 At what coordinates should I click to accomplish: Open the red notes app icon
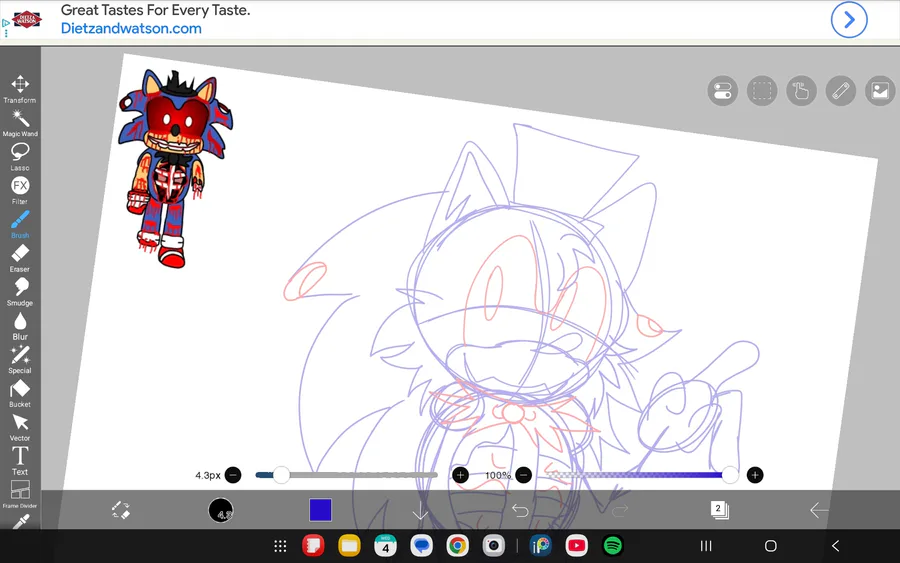point(313,546)
